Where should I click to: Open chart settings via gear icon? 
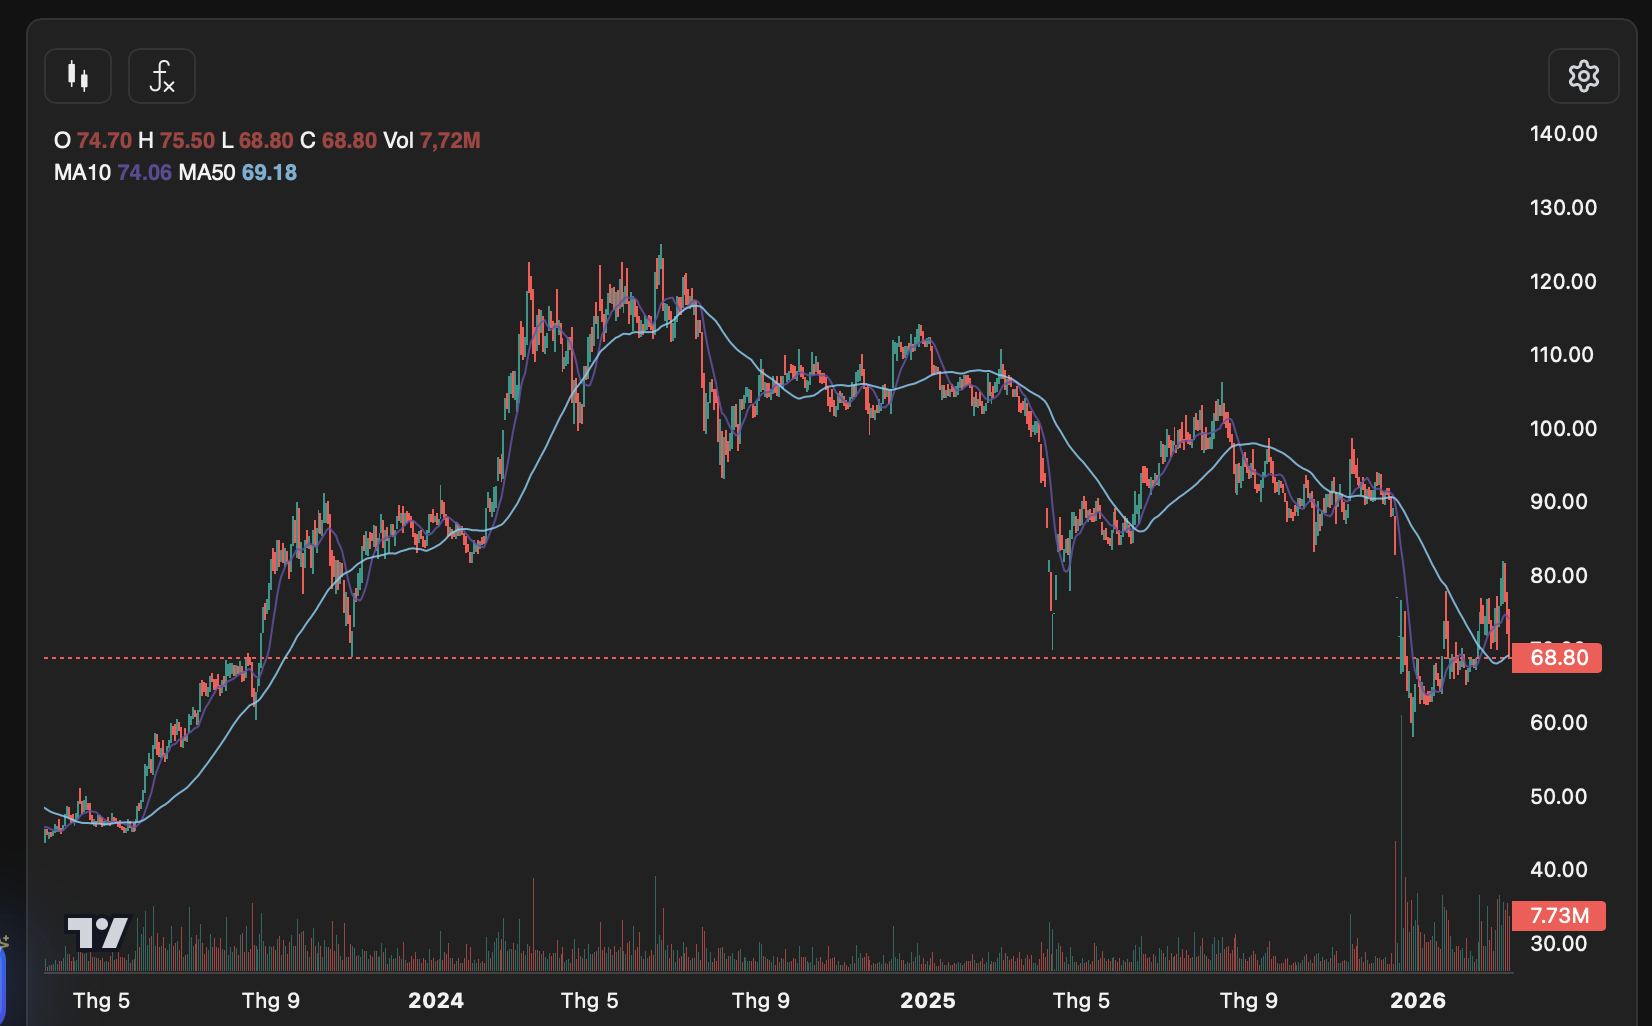click(1583, 76)
